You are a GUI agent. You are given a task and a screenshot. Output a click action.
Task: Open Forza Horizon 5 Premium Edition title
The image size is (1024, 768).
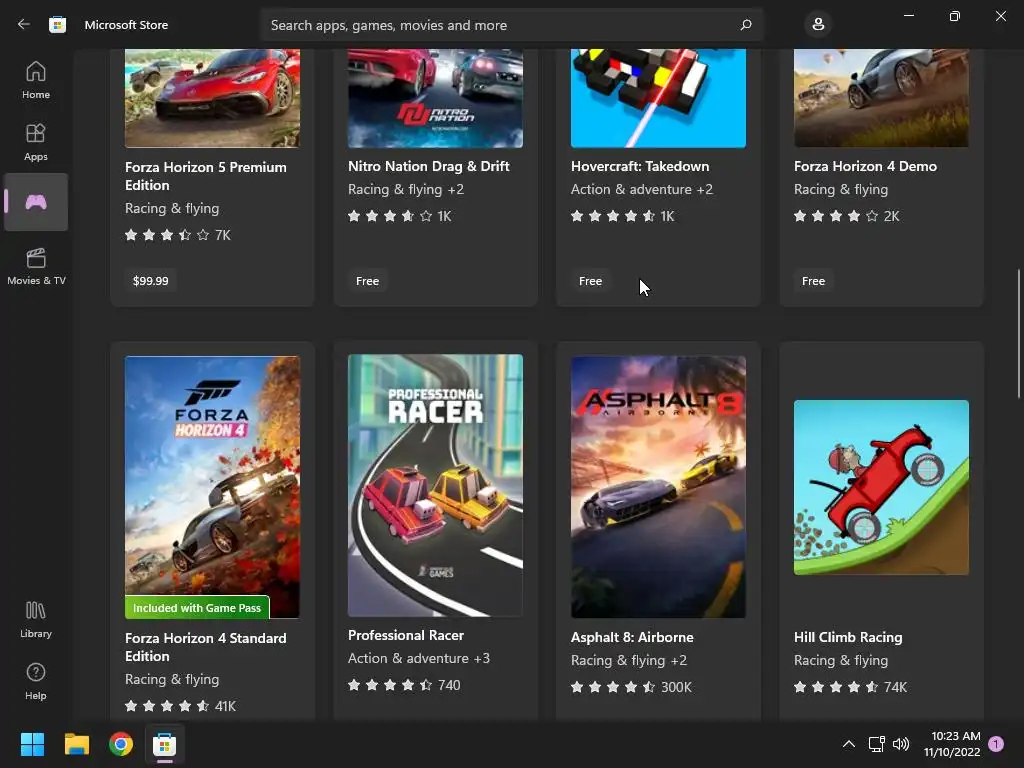point(206,176)
